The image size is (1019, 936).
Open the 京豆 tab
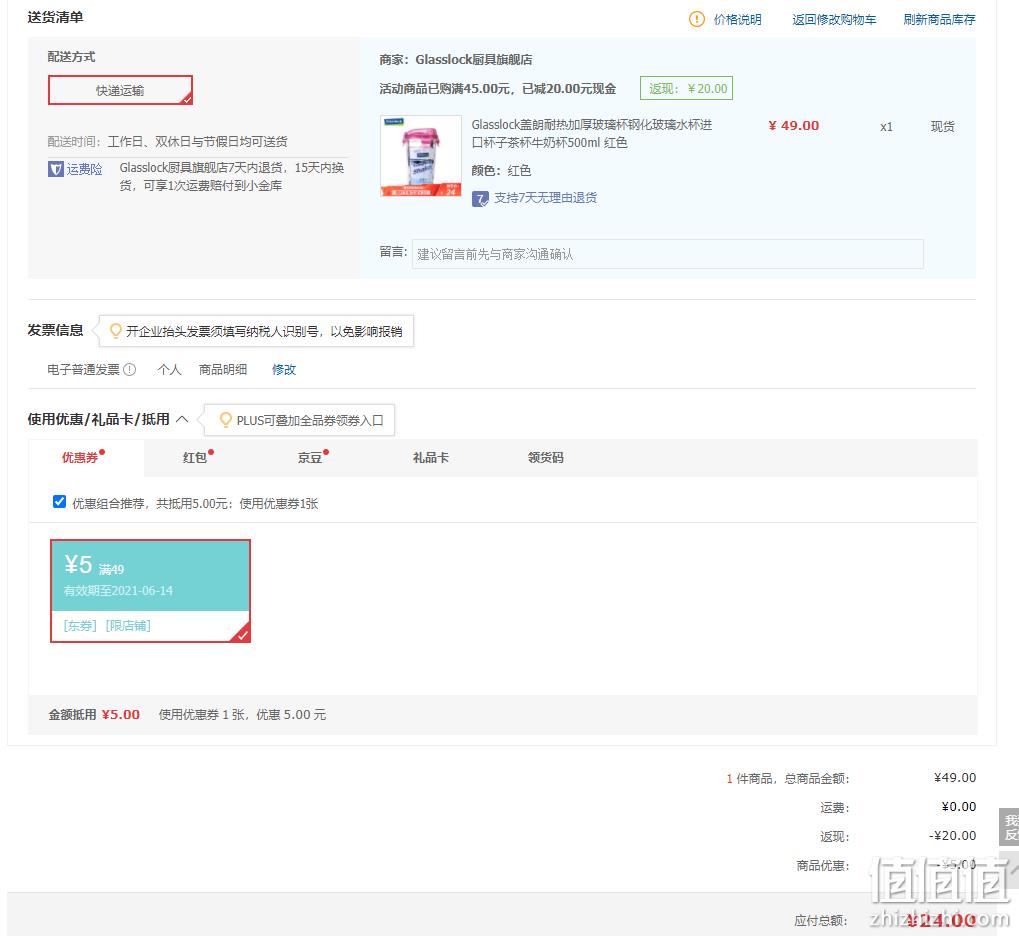point(310,458)
